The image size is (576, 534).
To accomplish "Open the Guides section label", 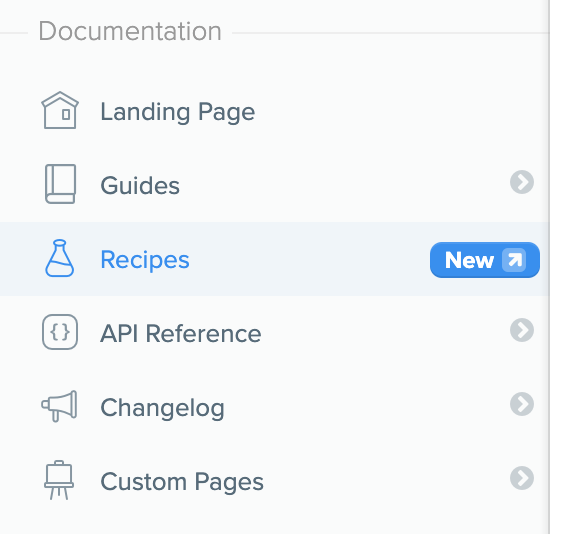I will [140, 185].
